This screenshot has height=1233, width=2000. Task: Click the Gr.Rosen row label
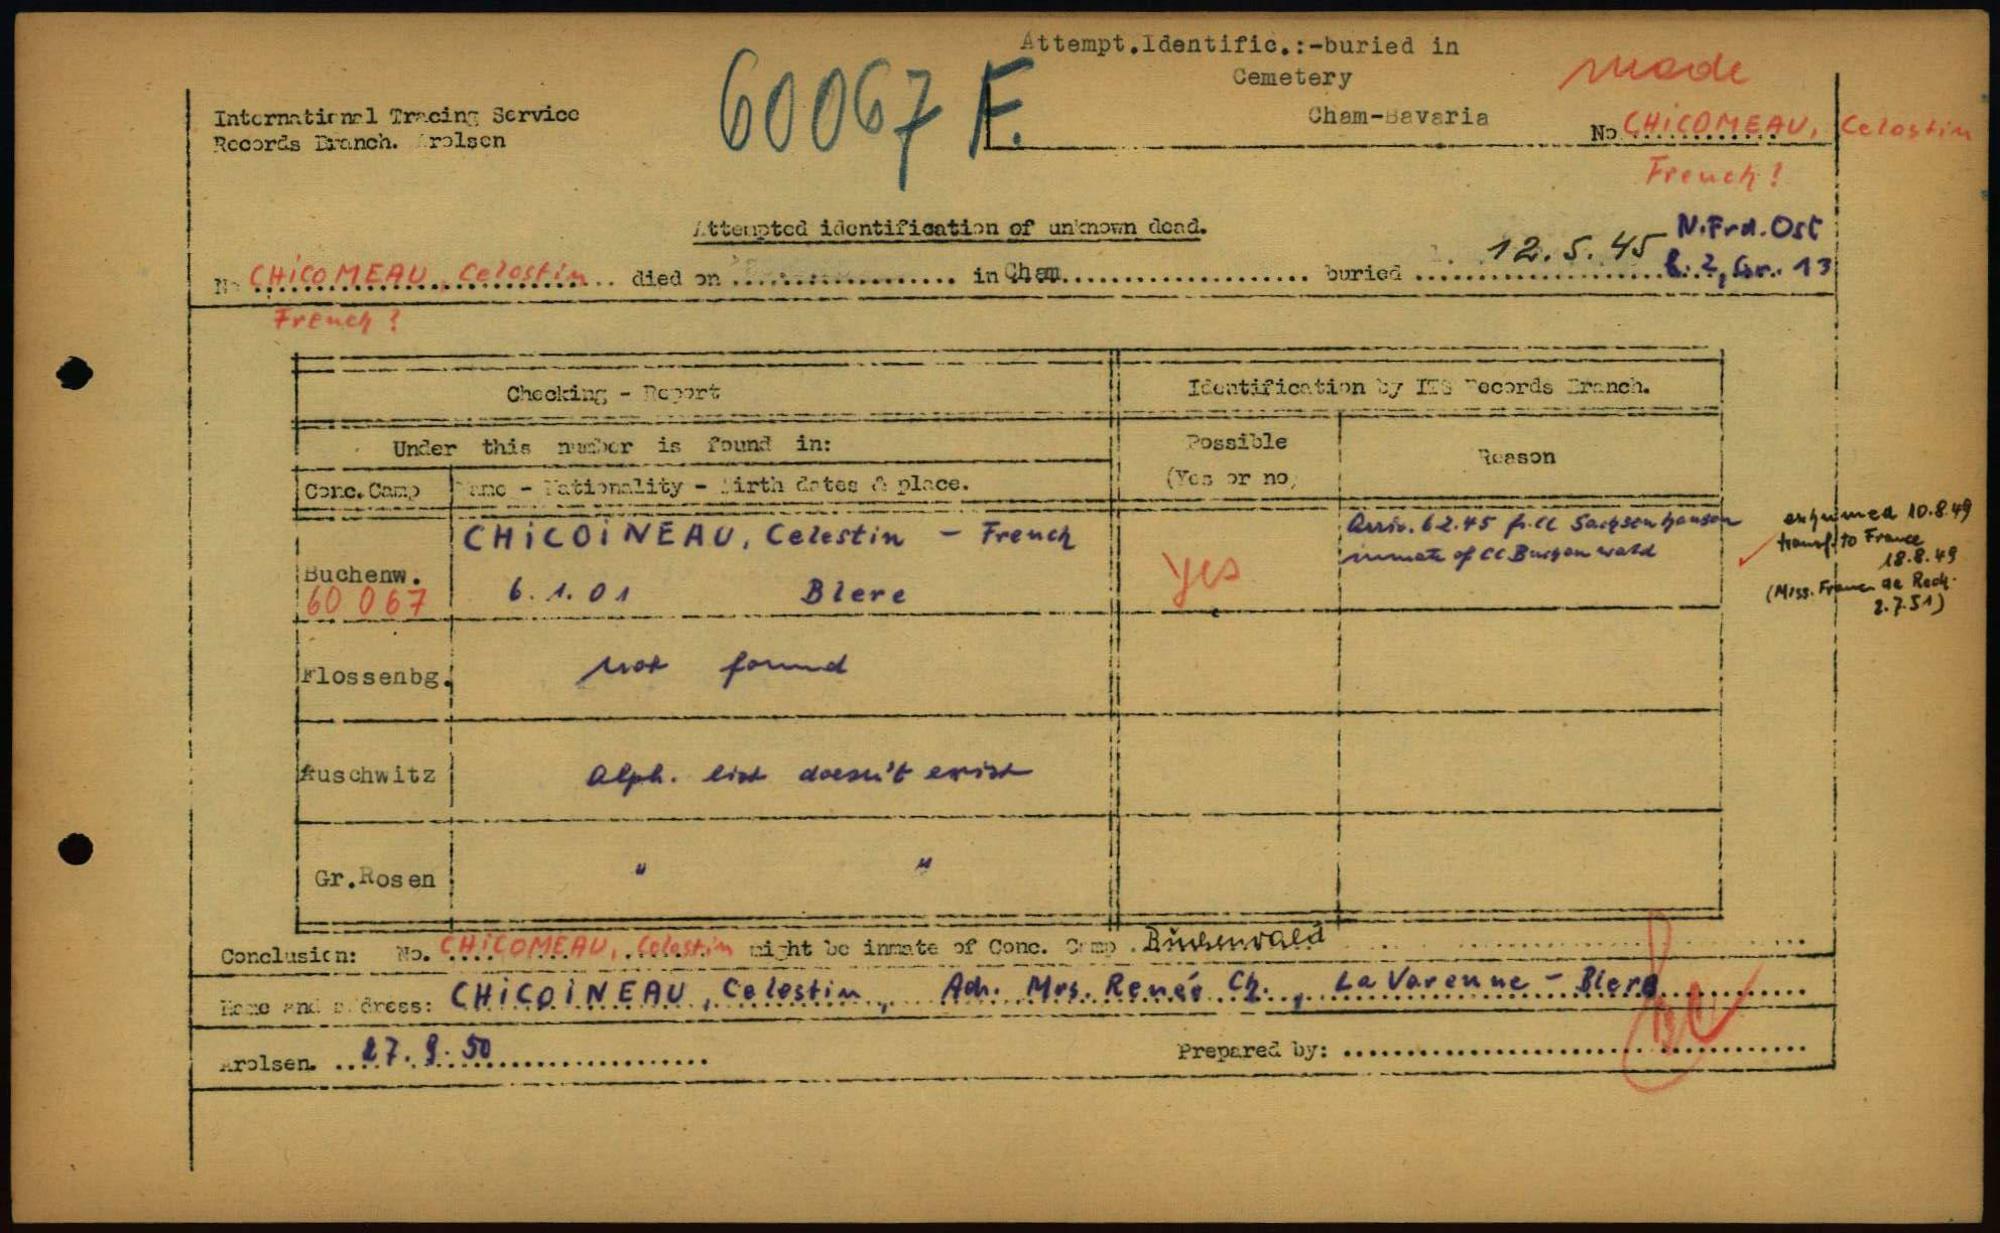(x=375, y=879)
